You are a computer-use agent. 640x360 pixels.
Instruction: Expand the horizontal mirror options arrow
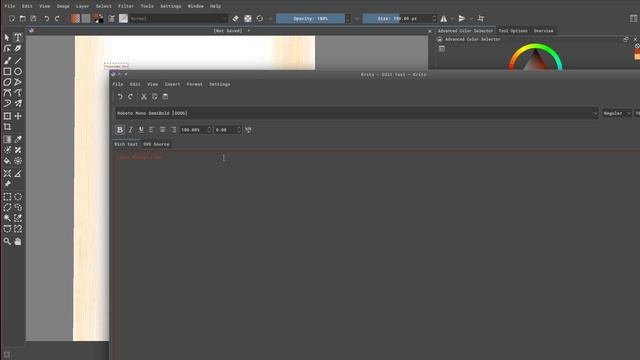click(x=452, y=18)
